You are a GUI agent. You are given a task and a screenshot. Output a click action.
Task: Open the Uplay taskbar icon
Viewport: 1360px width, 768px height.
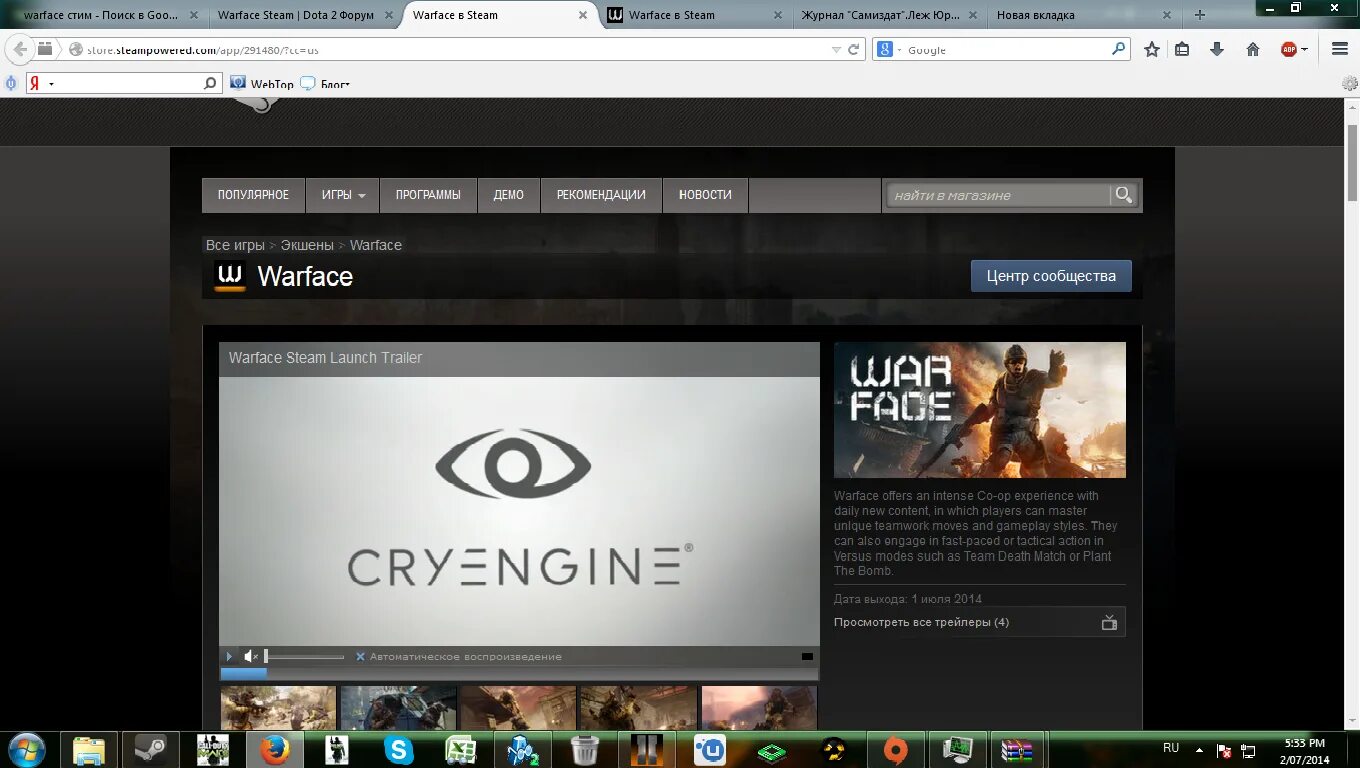pyautogui.click(x=709, y=749)
